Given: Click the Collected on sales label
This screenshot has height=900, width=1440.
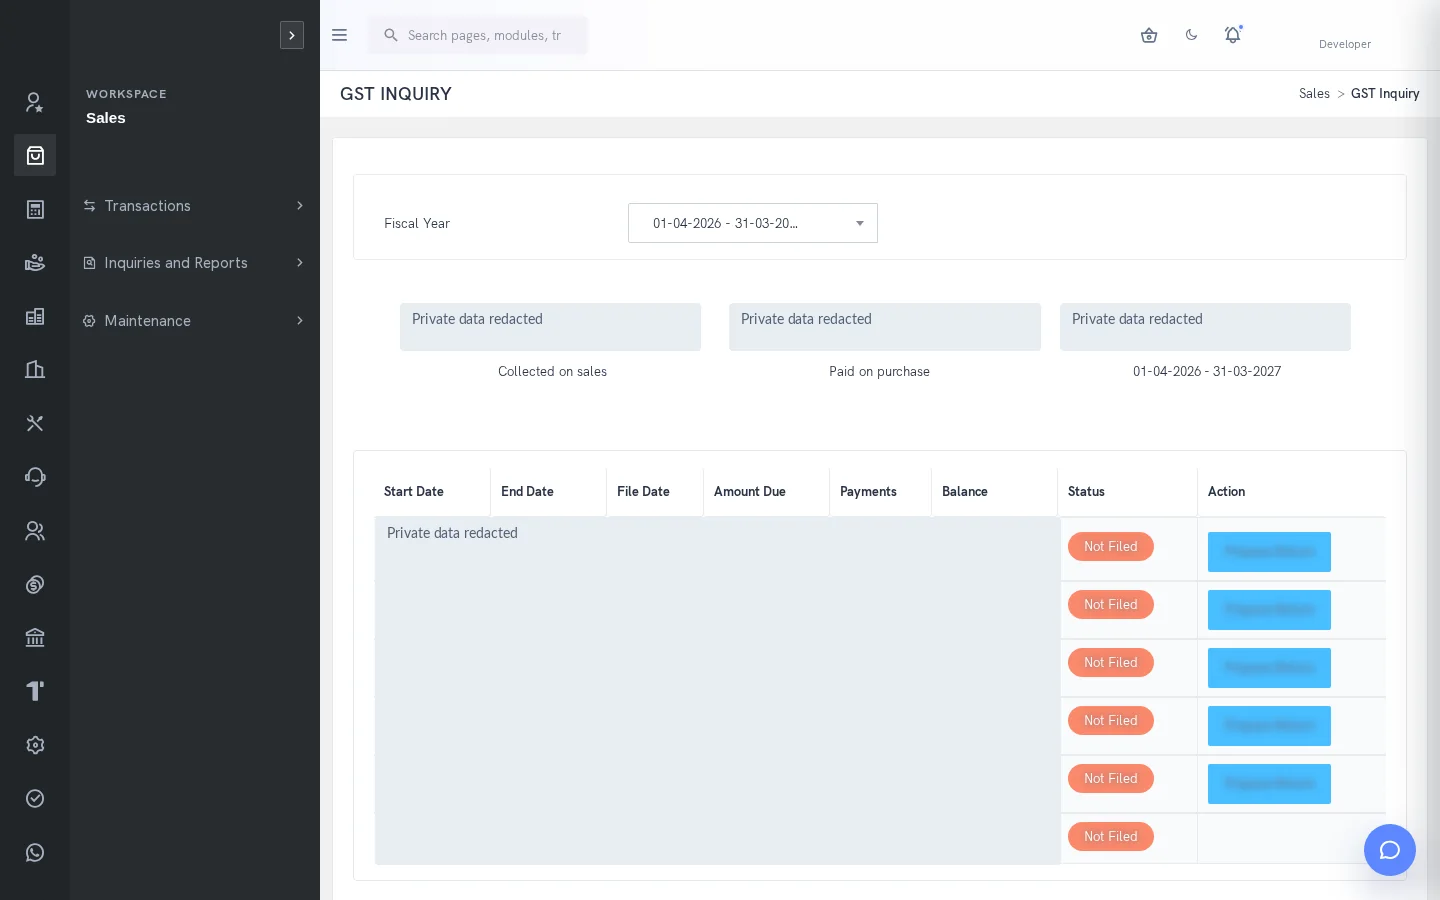Looking at the screenshot, I should [552, 372].
